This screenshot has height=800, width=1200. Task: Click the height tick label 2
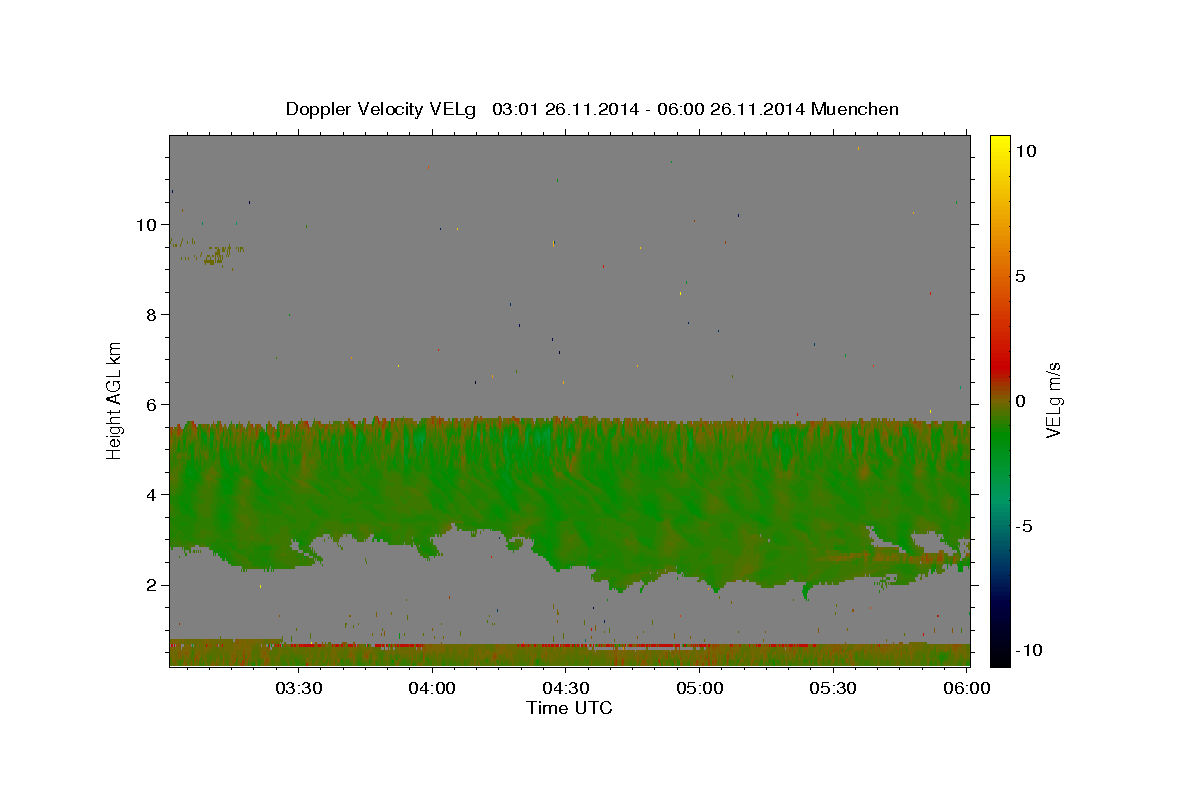click(x=152, y=585)
